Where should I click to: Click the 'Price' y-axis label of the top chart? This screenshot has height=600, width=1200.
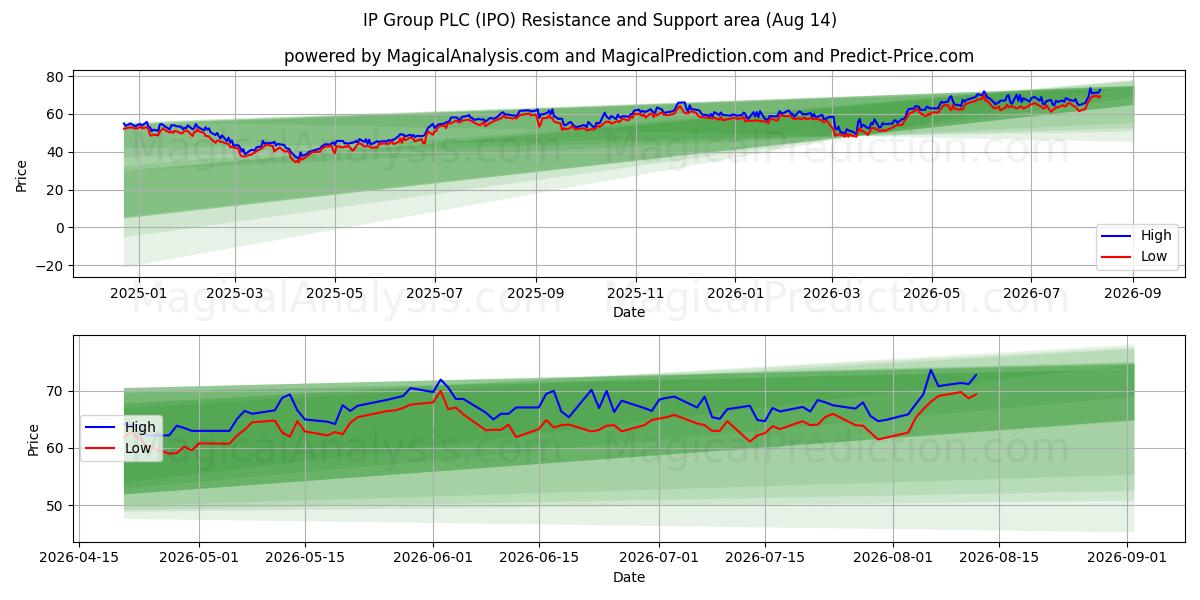tap(22, 175)
